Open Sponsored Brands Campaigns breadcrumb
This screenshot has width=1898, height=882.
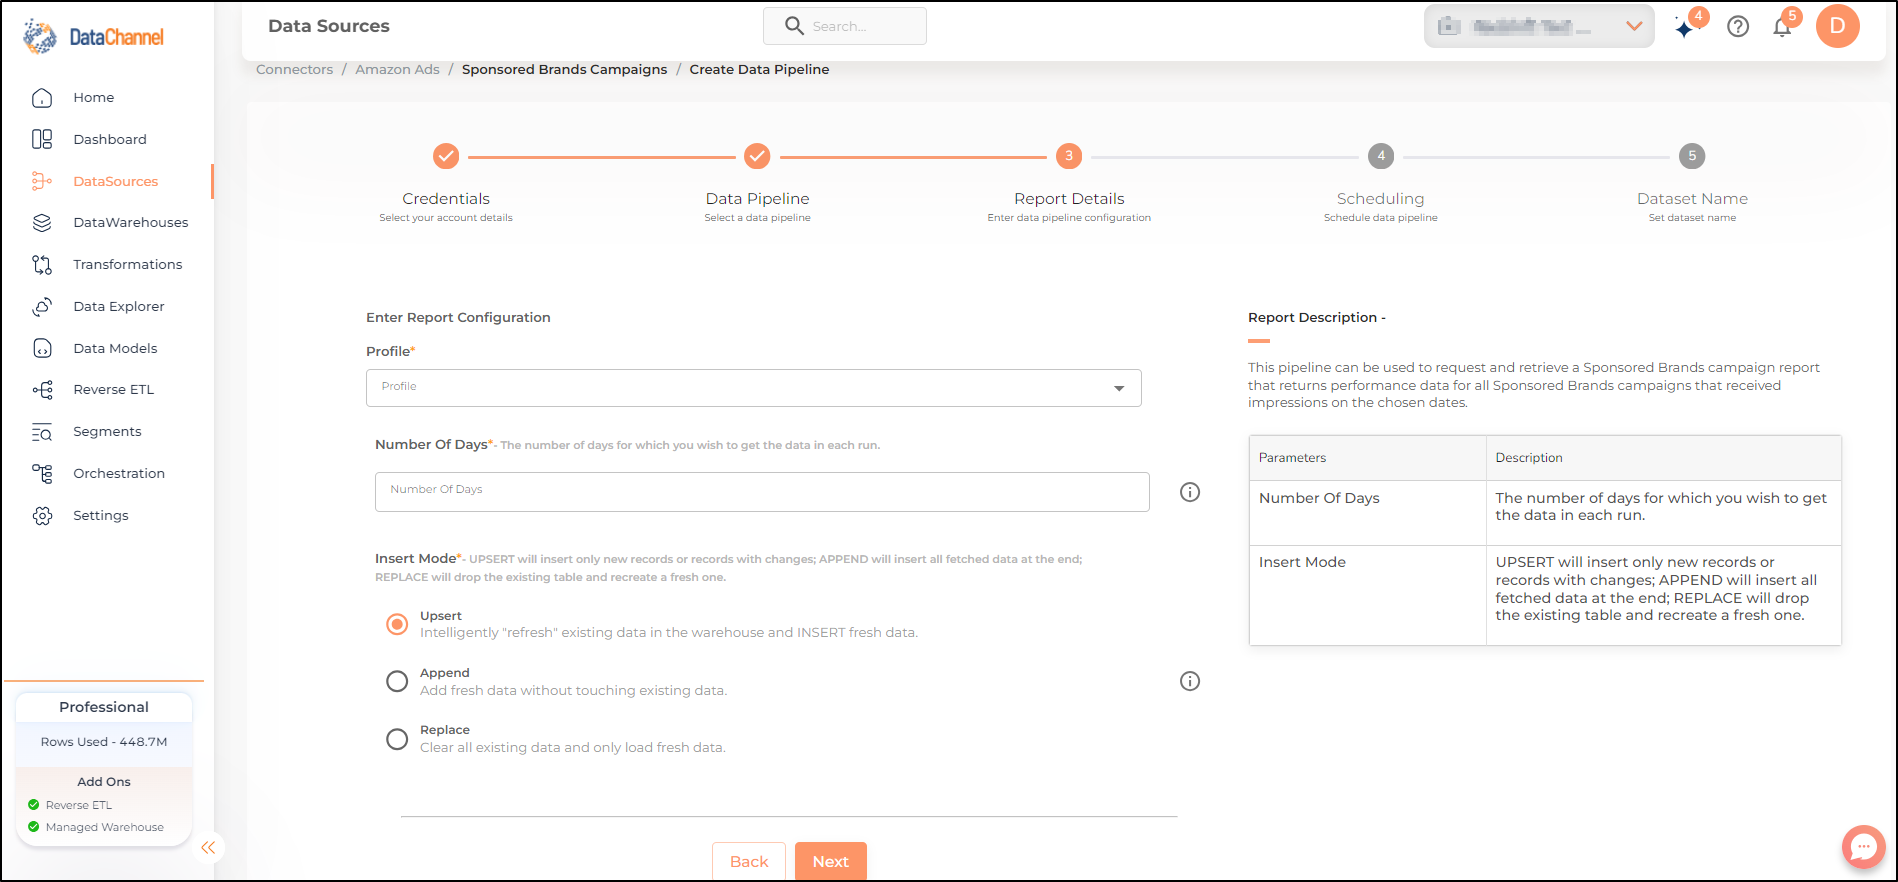click(565, 69)
